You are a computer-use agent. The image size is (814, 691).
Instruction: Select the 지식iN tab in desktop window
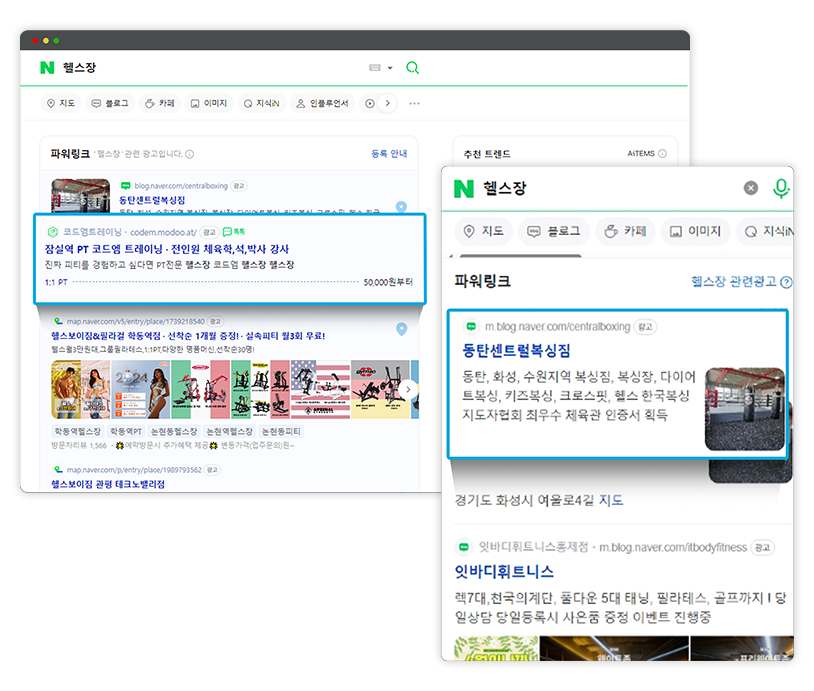(262, 103)
